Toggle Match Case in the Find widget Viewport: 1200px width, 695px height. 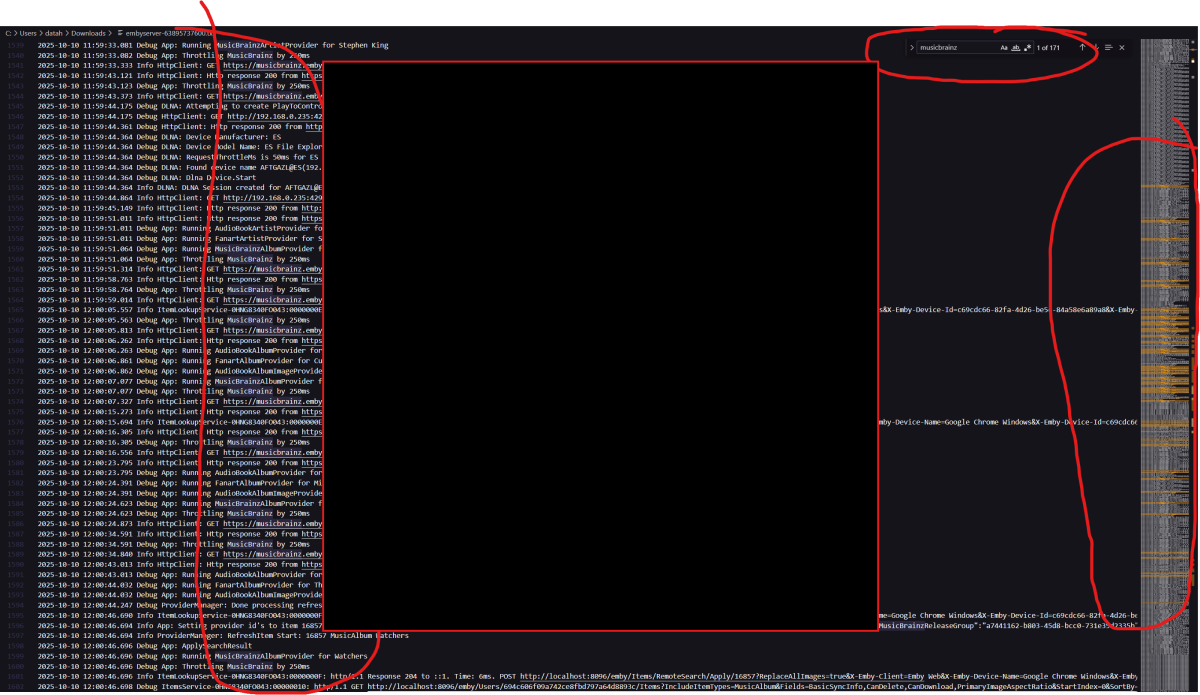(x=1003, y=47)
